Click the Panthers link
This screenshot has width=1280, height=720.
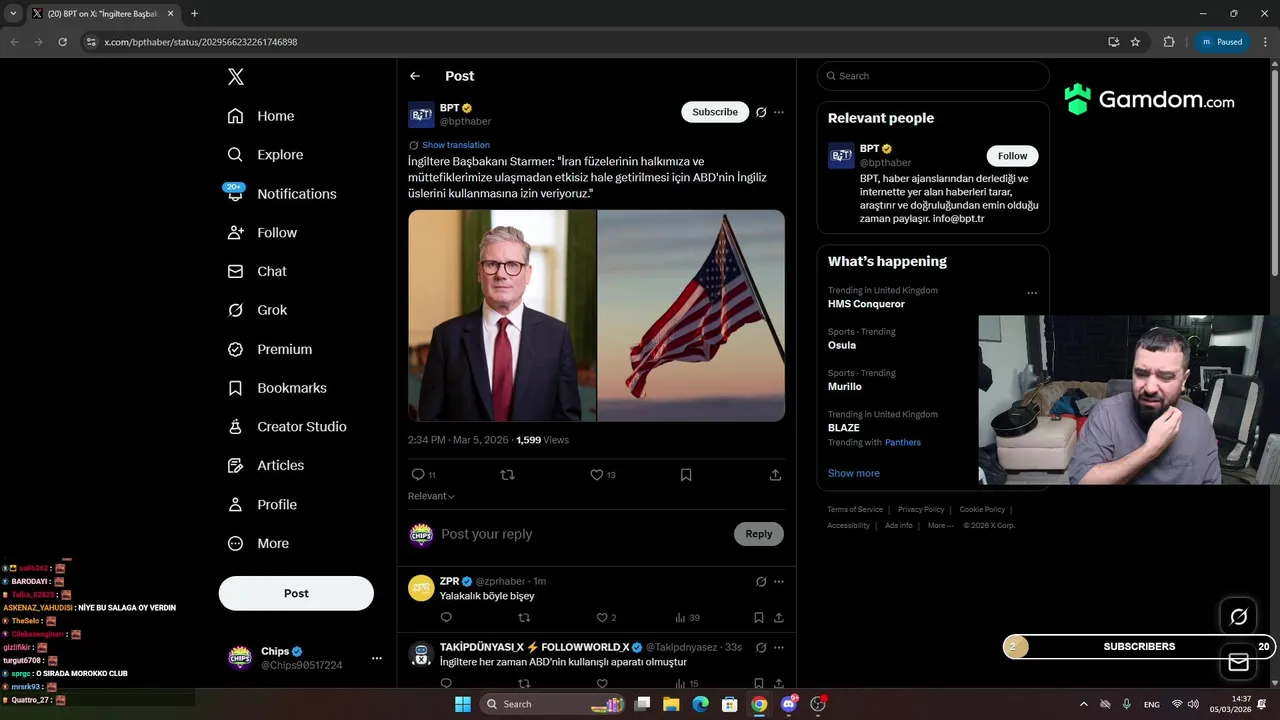point(903,442)
